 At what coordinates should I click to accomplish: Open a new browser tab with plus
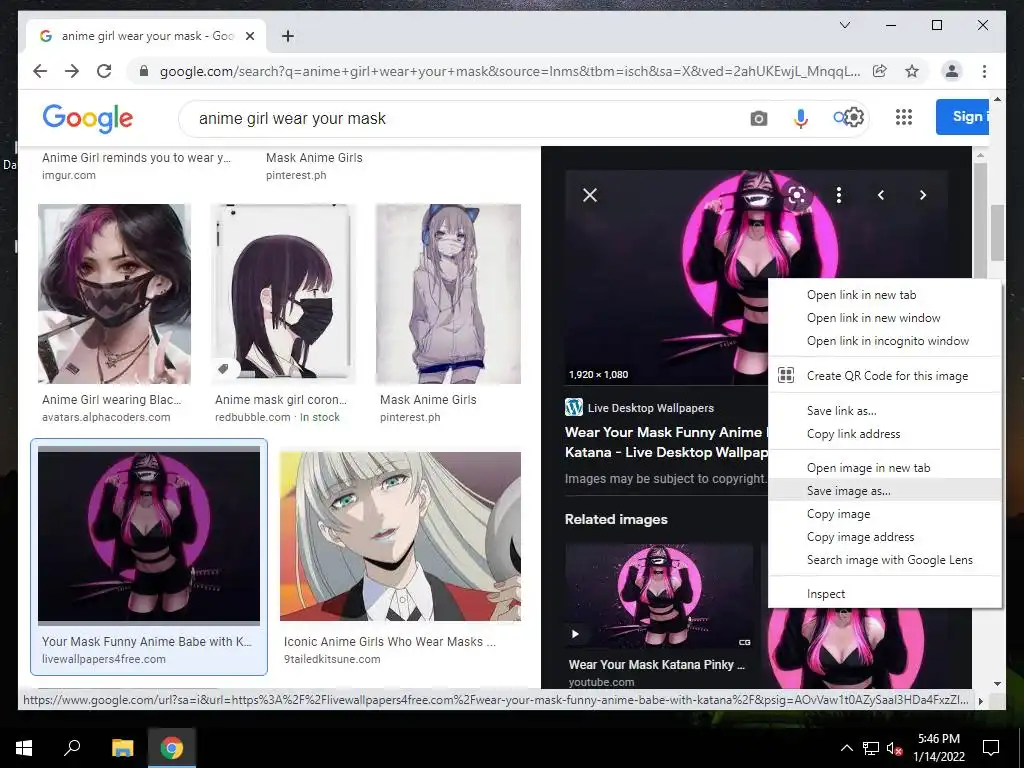pos(287,37)
